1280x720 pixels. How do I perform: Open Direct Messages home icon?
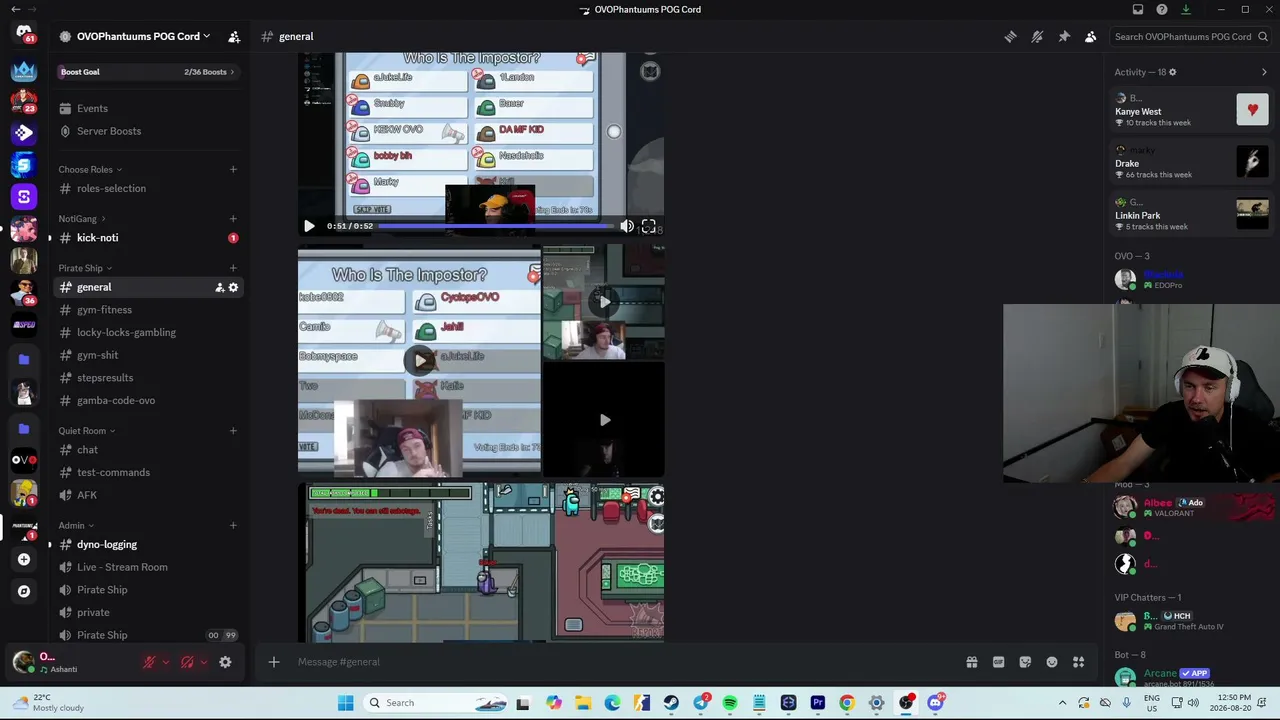pos(24,34)
